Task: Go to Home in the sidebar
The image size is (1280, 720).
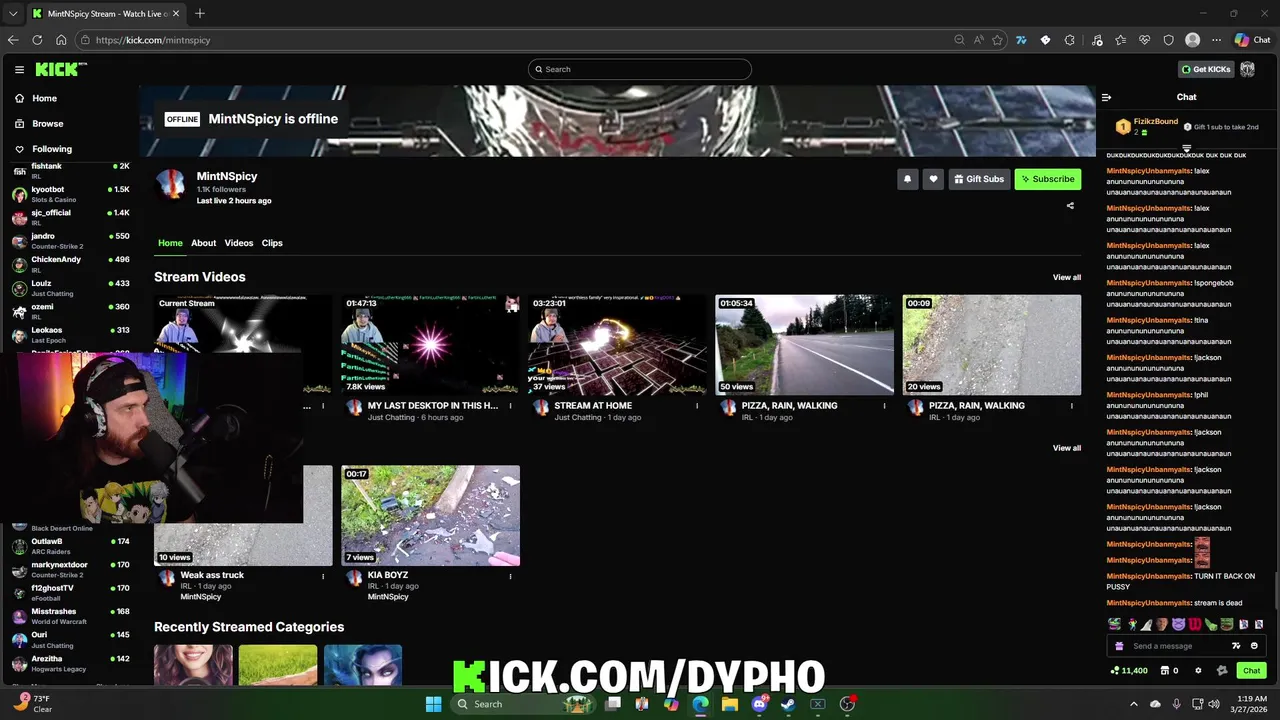Action: 36,98
